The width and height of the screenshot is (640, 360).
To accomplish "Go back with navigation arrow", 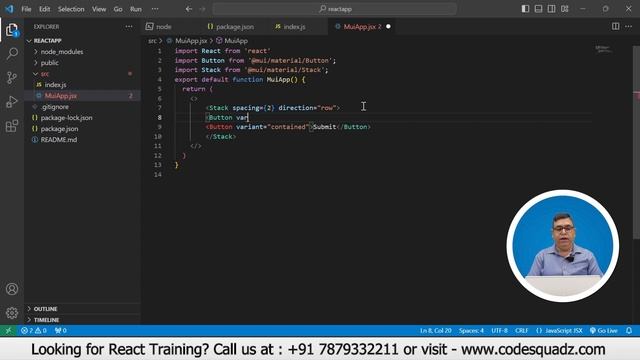I will [189, 9].
